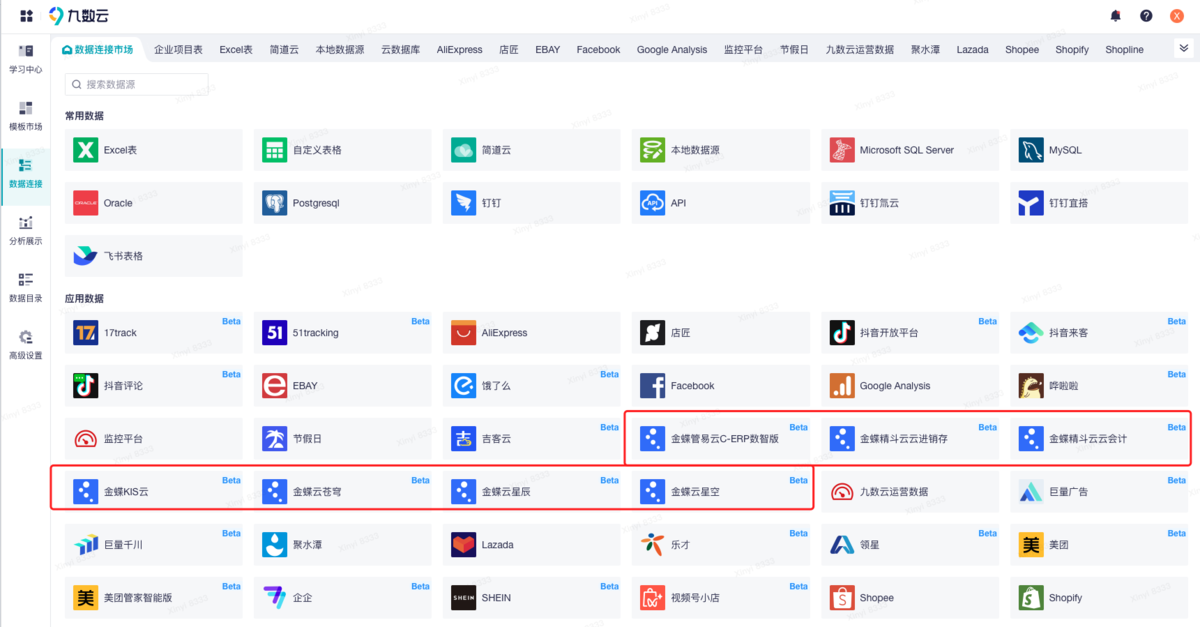Select the 饿了么 card
Image resolution: width=1200 pixels, height=627 pixels.
pos(532,386)
